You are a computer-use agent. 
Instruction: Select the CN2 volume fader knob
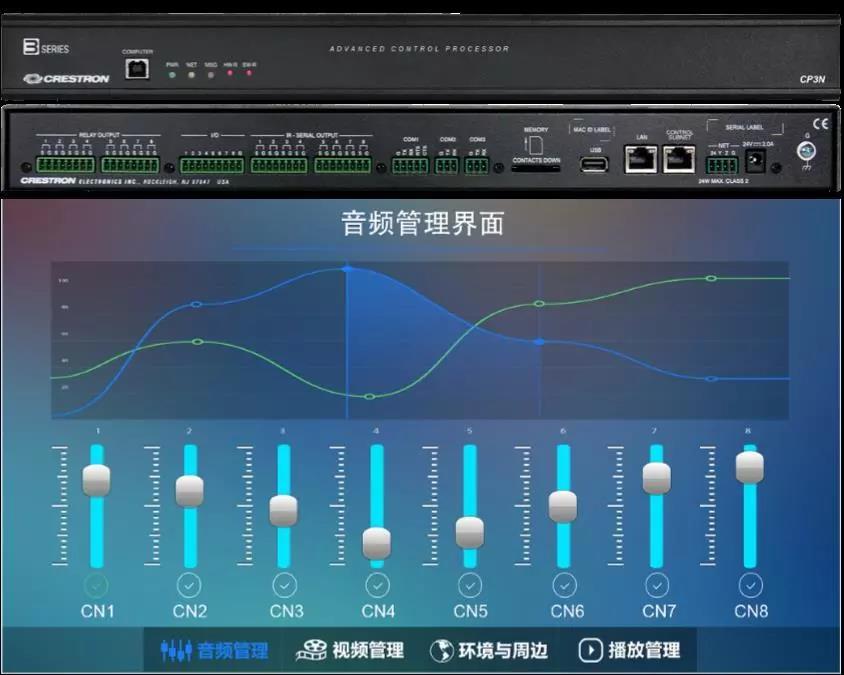click(189, 491)
